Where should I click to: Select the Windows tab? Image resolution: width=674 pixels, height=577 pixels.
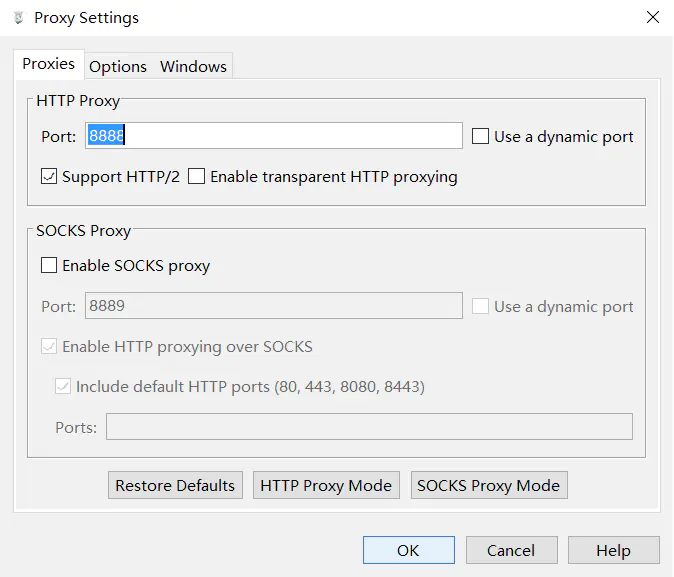coord(193,66)
